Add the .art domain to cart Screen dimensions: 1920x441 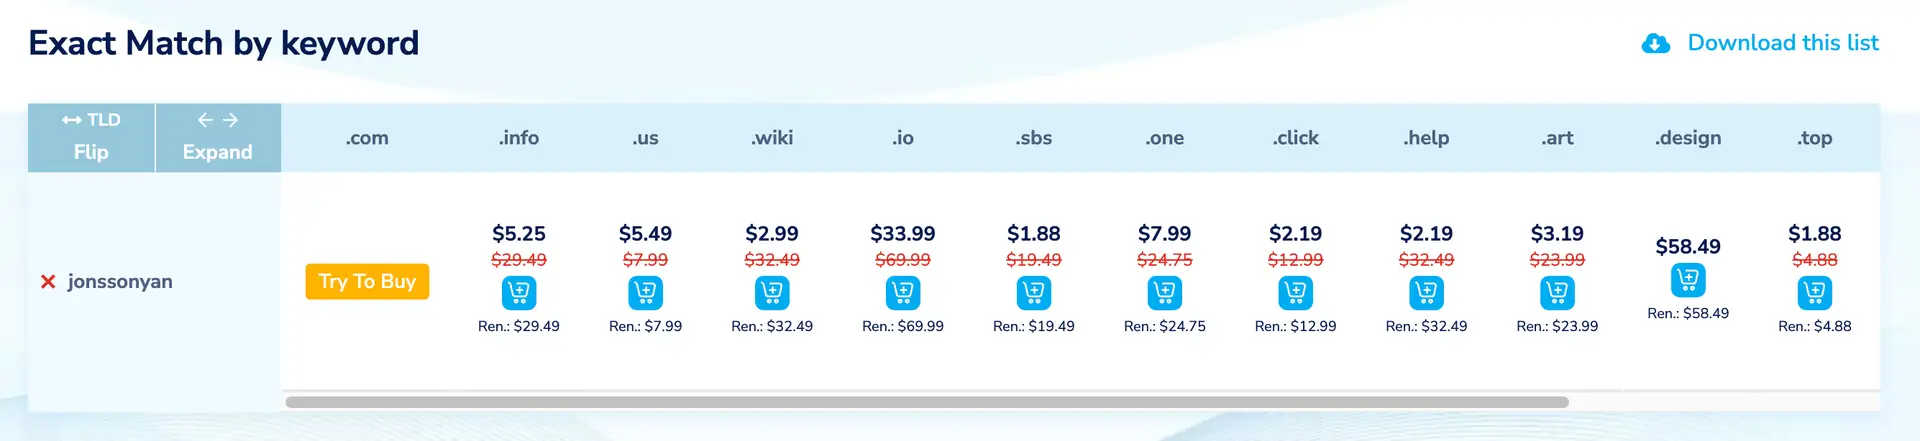click(x=1558, y=293)
